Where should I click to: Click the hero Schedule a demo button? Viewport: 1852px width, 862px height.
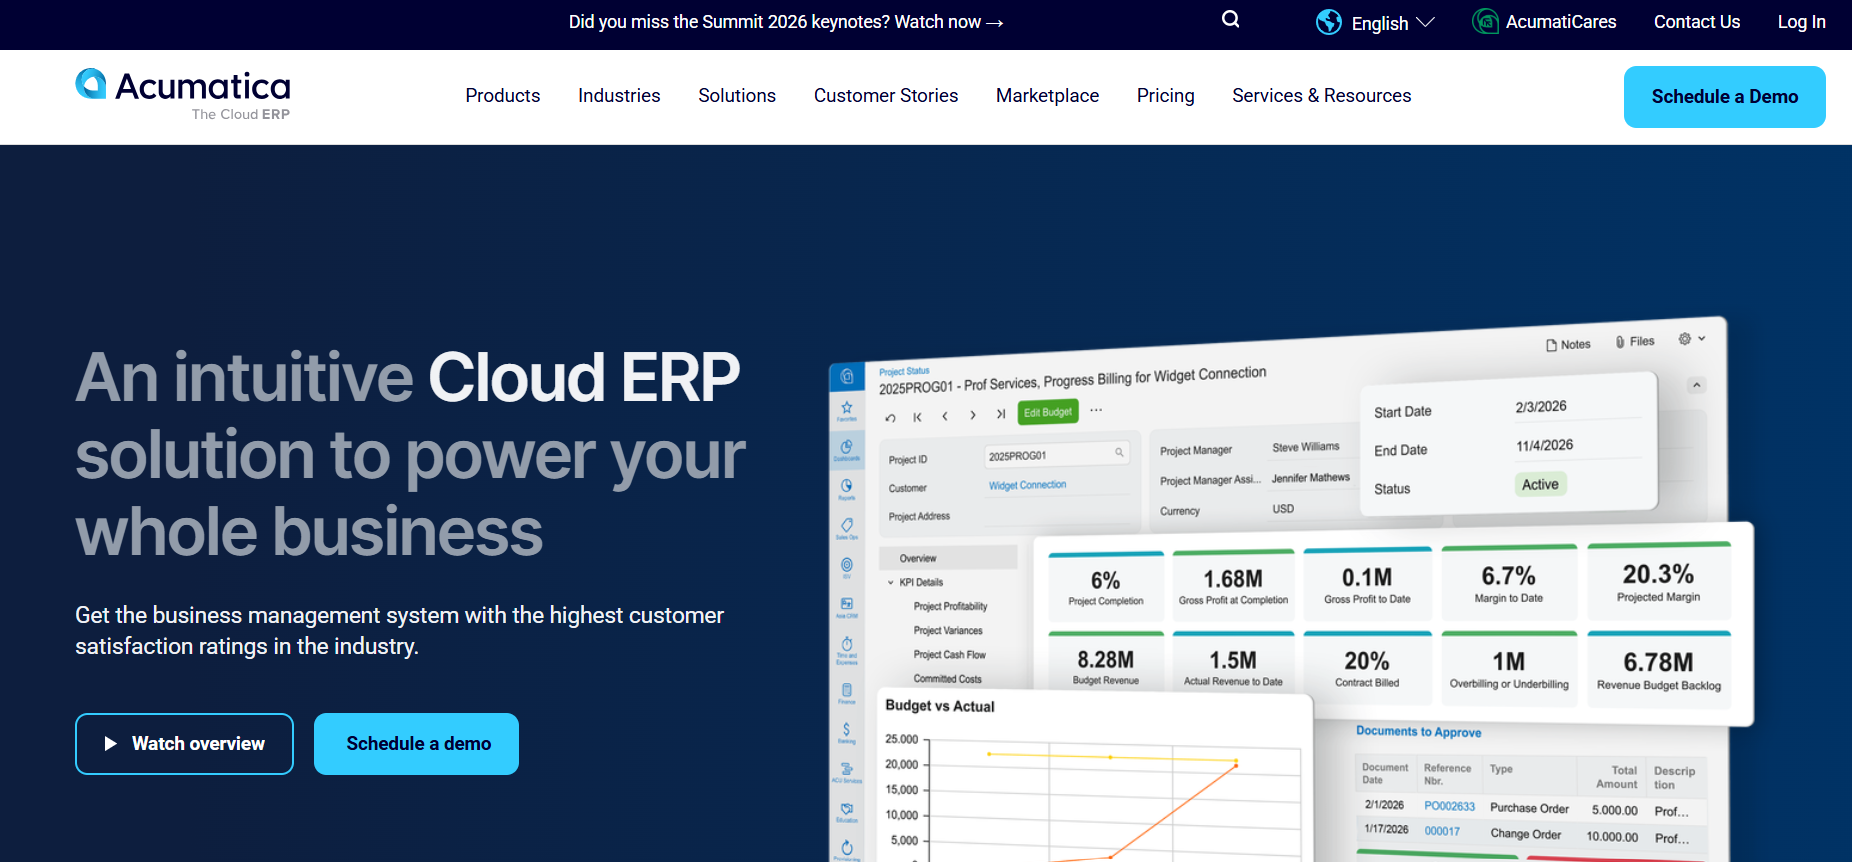click(x=416, y=744)
